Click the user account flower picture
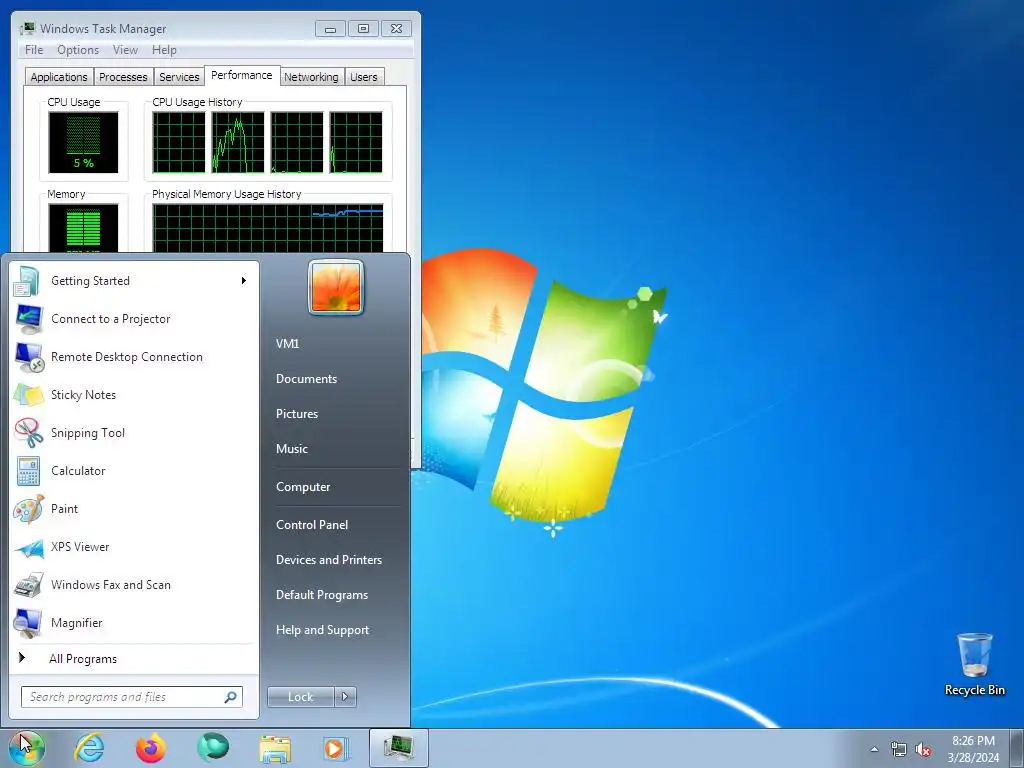The width and height of the screenshot is (1024, 768). (x=336, y=287)
